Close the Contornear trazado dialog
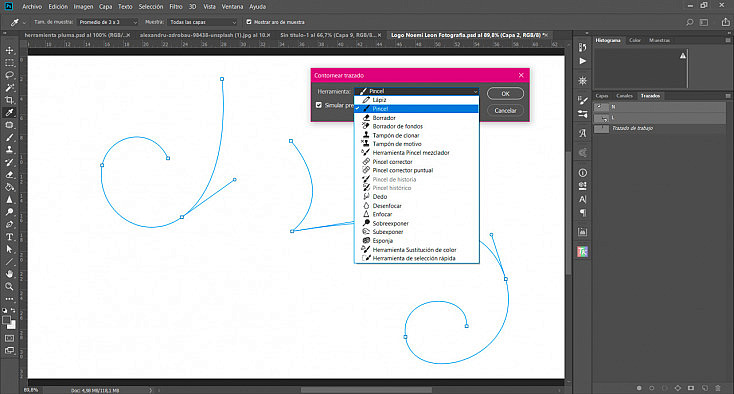734x394 pixels. 521,75
